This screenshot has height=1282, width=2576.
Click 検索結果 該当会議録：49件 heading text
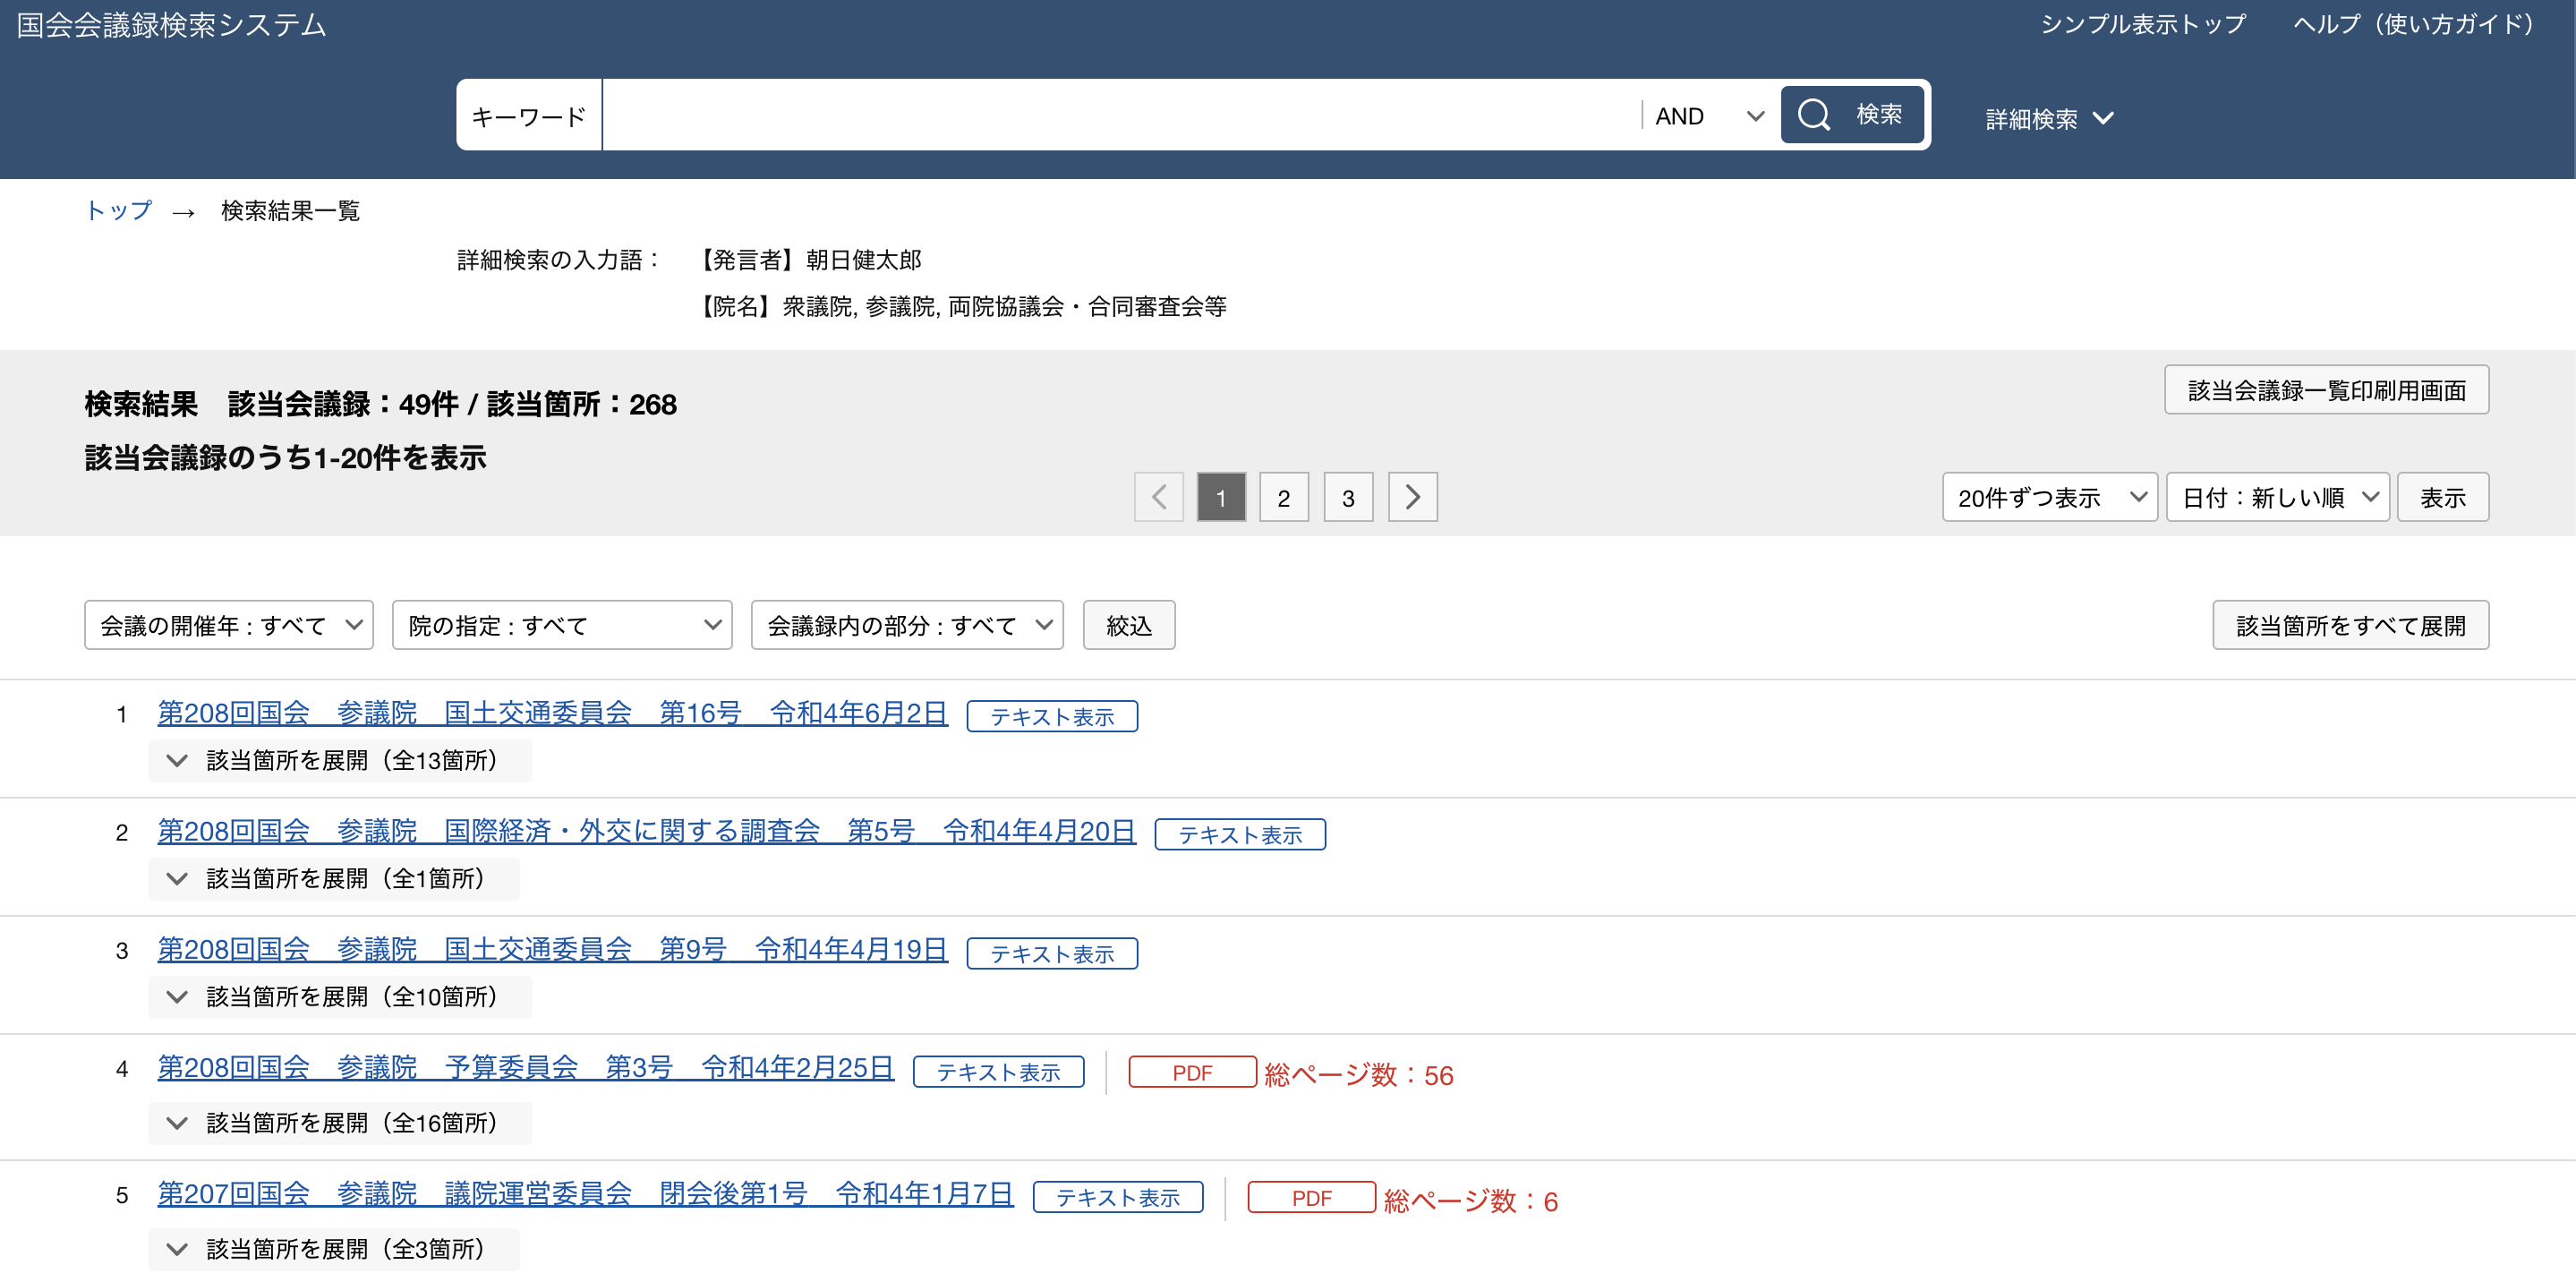tap(381, 404)
